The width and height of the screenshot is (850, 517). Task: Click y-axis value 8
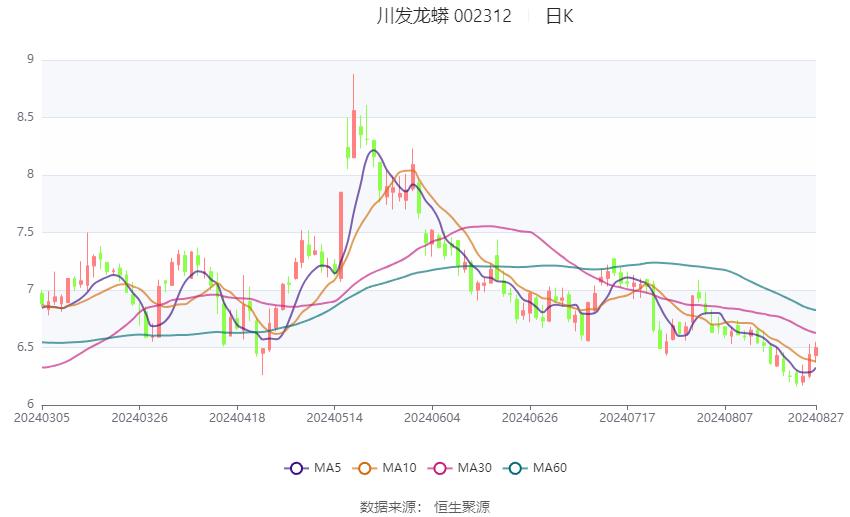click(30, 175)
